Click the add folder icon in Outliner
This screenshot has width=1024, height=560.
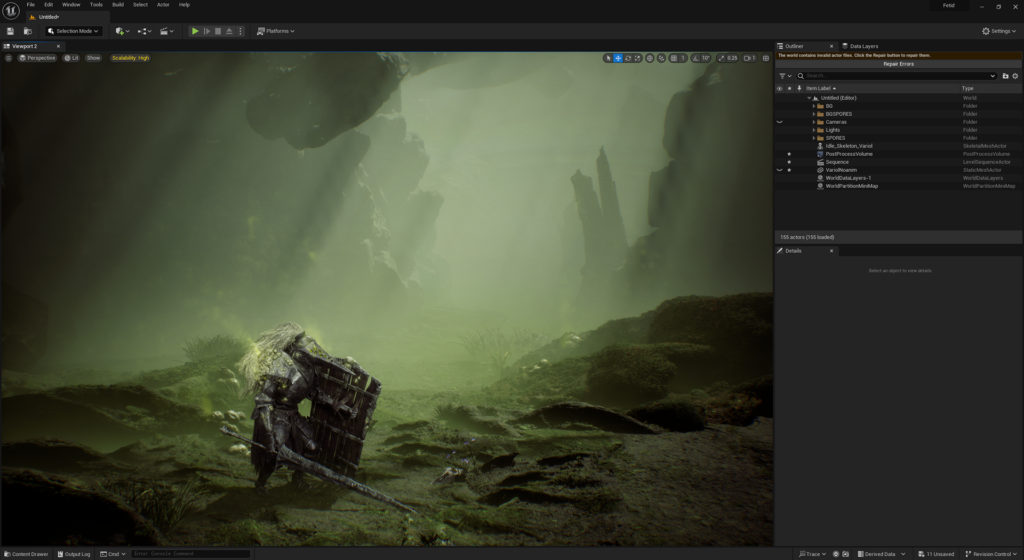(x=1005, y=76)
